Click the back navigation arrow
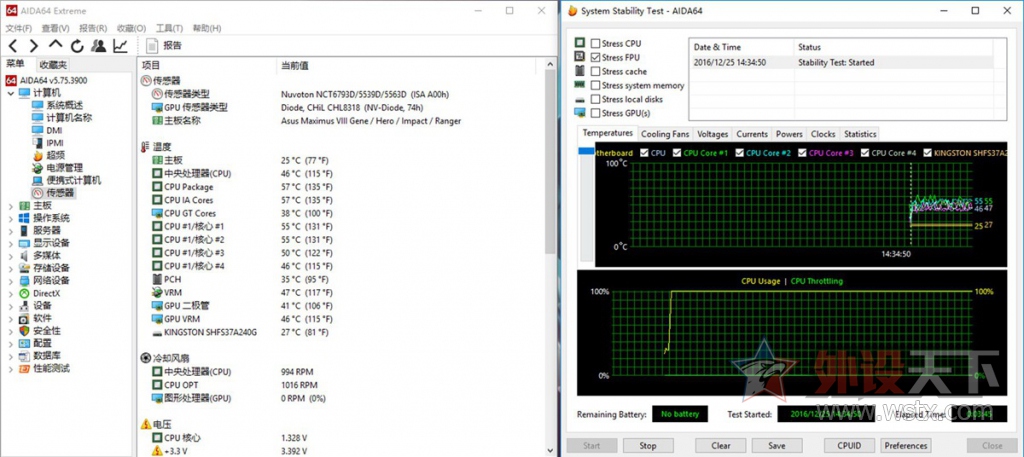The image size is (1024, 457). tap(13, 46)
